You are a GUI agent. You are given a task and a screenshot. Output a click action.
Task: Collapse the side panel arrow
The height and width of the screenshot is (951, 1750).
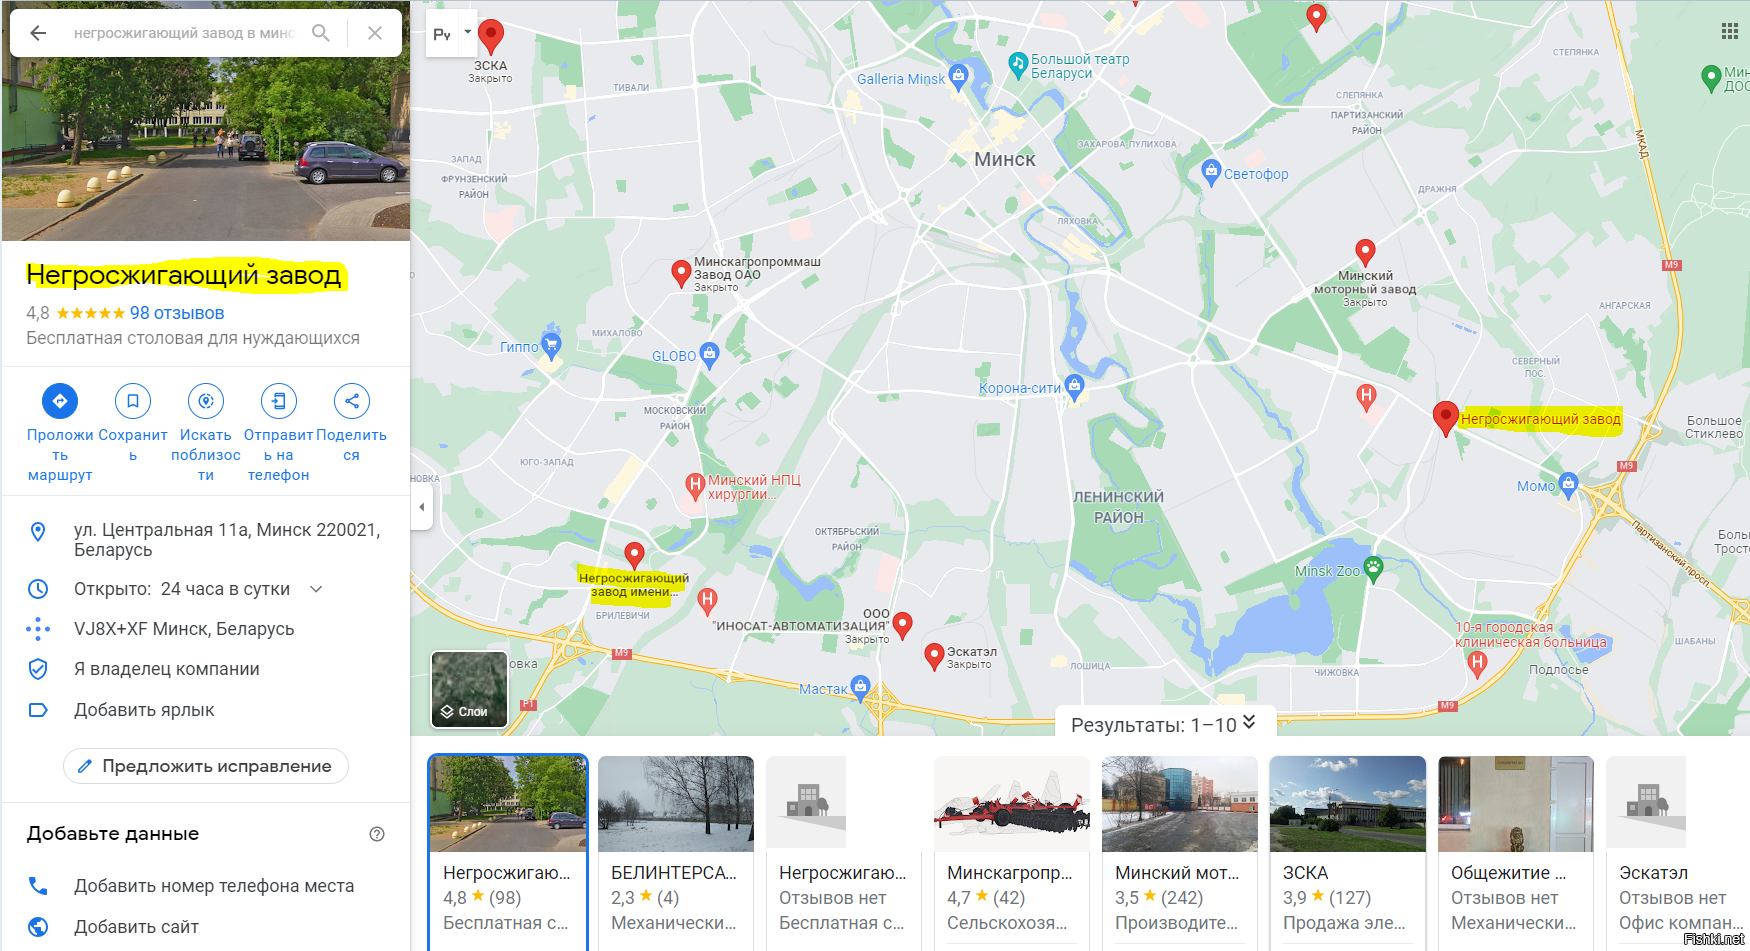pyautogui.click(x=422, y=507)
